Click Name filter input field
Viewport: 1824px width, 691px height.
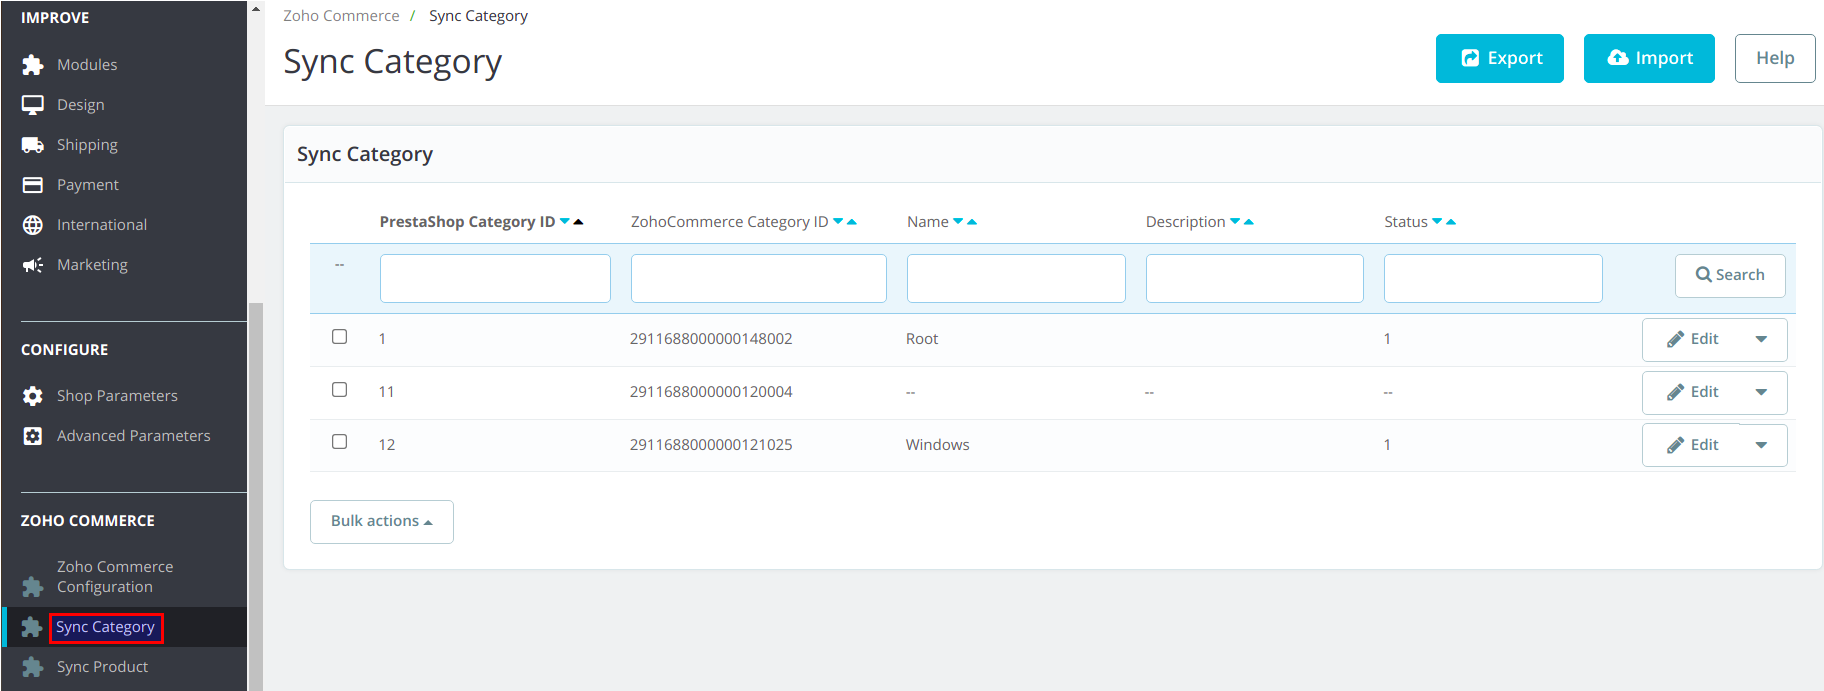point(1016,278)
